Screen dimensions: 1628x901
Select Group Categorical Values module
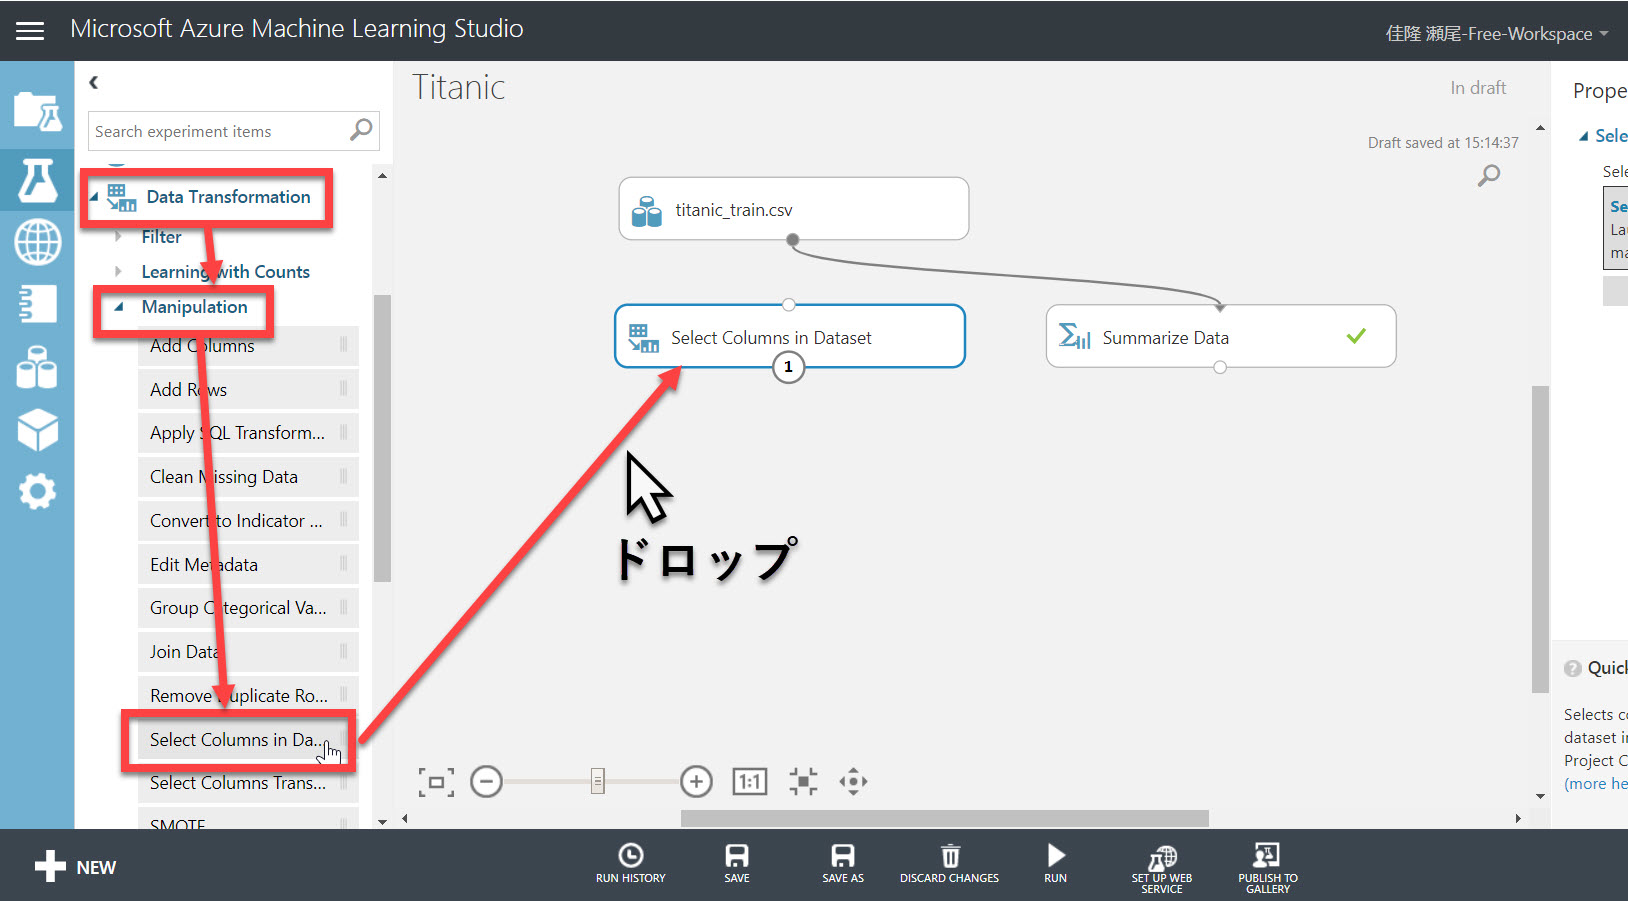248,608
